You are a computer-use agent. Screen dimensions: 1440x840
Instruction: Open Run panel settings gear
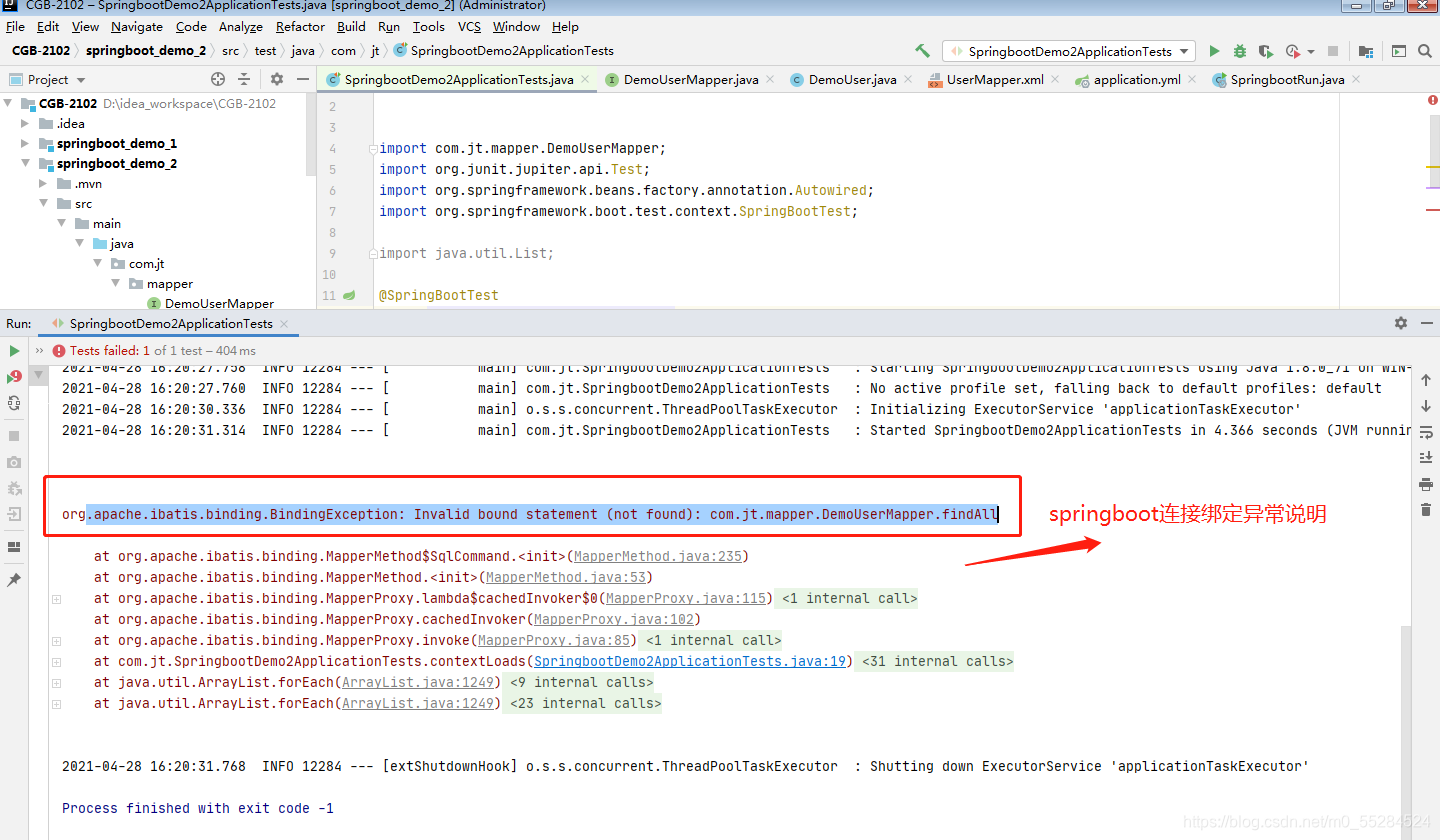coord(1401,323)
